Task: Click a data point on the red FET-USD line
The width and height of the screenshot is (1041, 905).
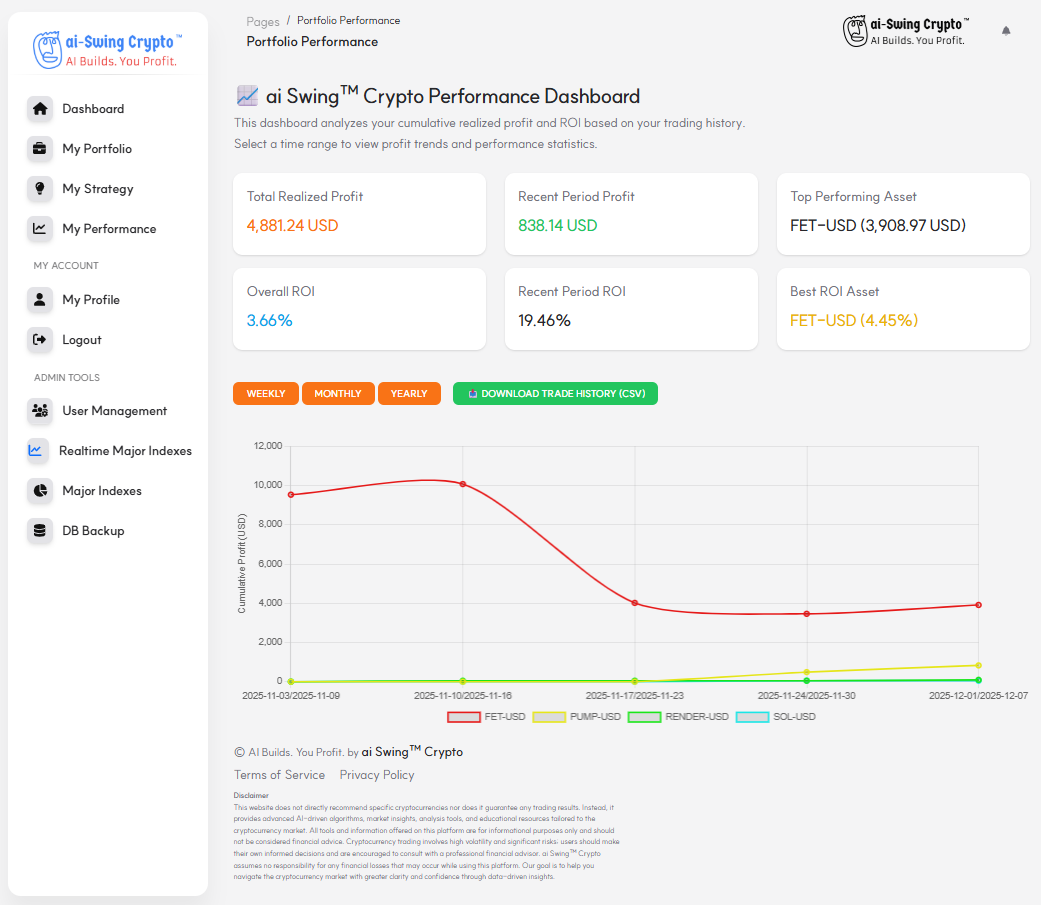Action: tap(461, 485)
